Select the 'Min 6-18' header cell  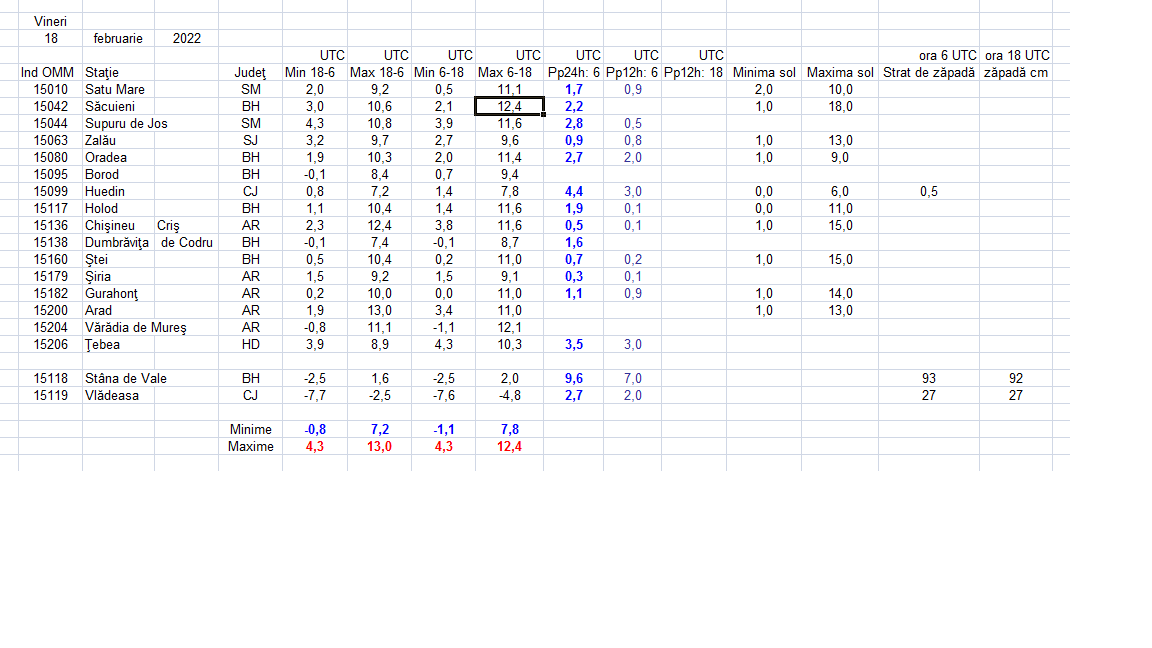click(x=439, y=72)
